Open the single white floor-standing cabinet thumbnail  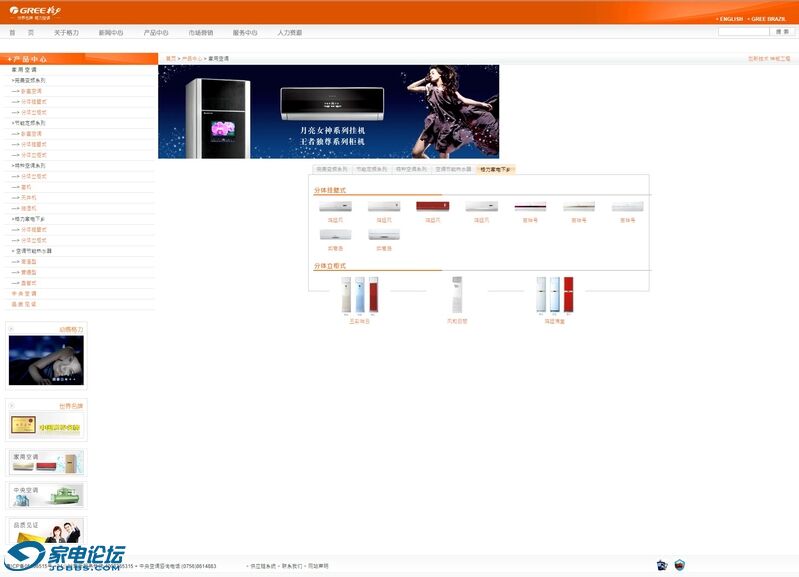point(457,295)
